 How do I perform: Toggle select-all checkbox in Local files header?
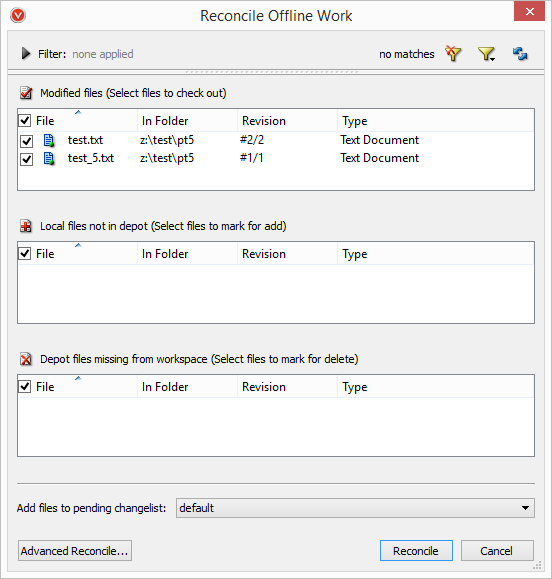24,253
